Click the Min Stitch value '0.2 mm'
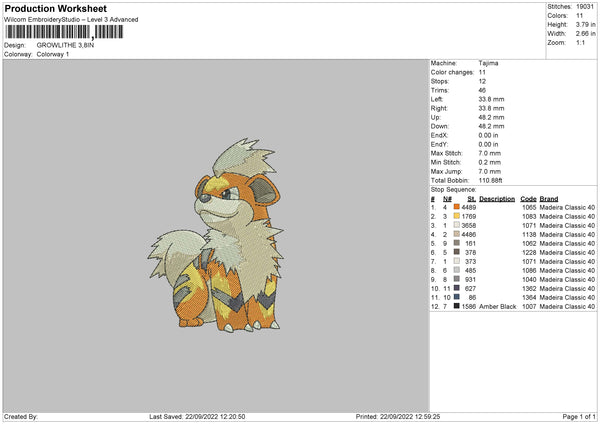This screenshot has width=600, height=424. coord(489,162)
